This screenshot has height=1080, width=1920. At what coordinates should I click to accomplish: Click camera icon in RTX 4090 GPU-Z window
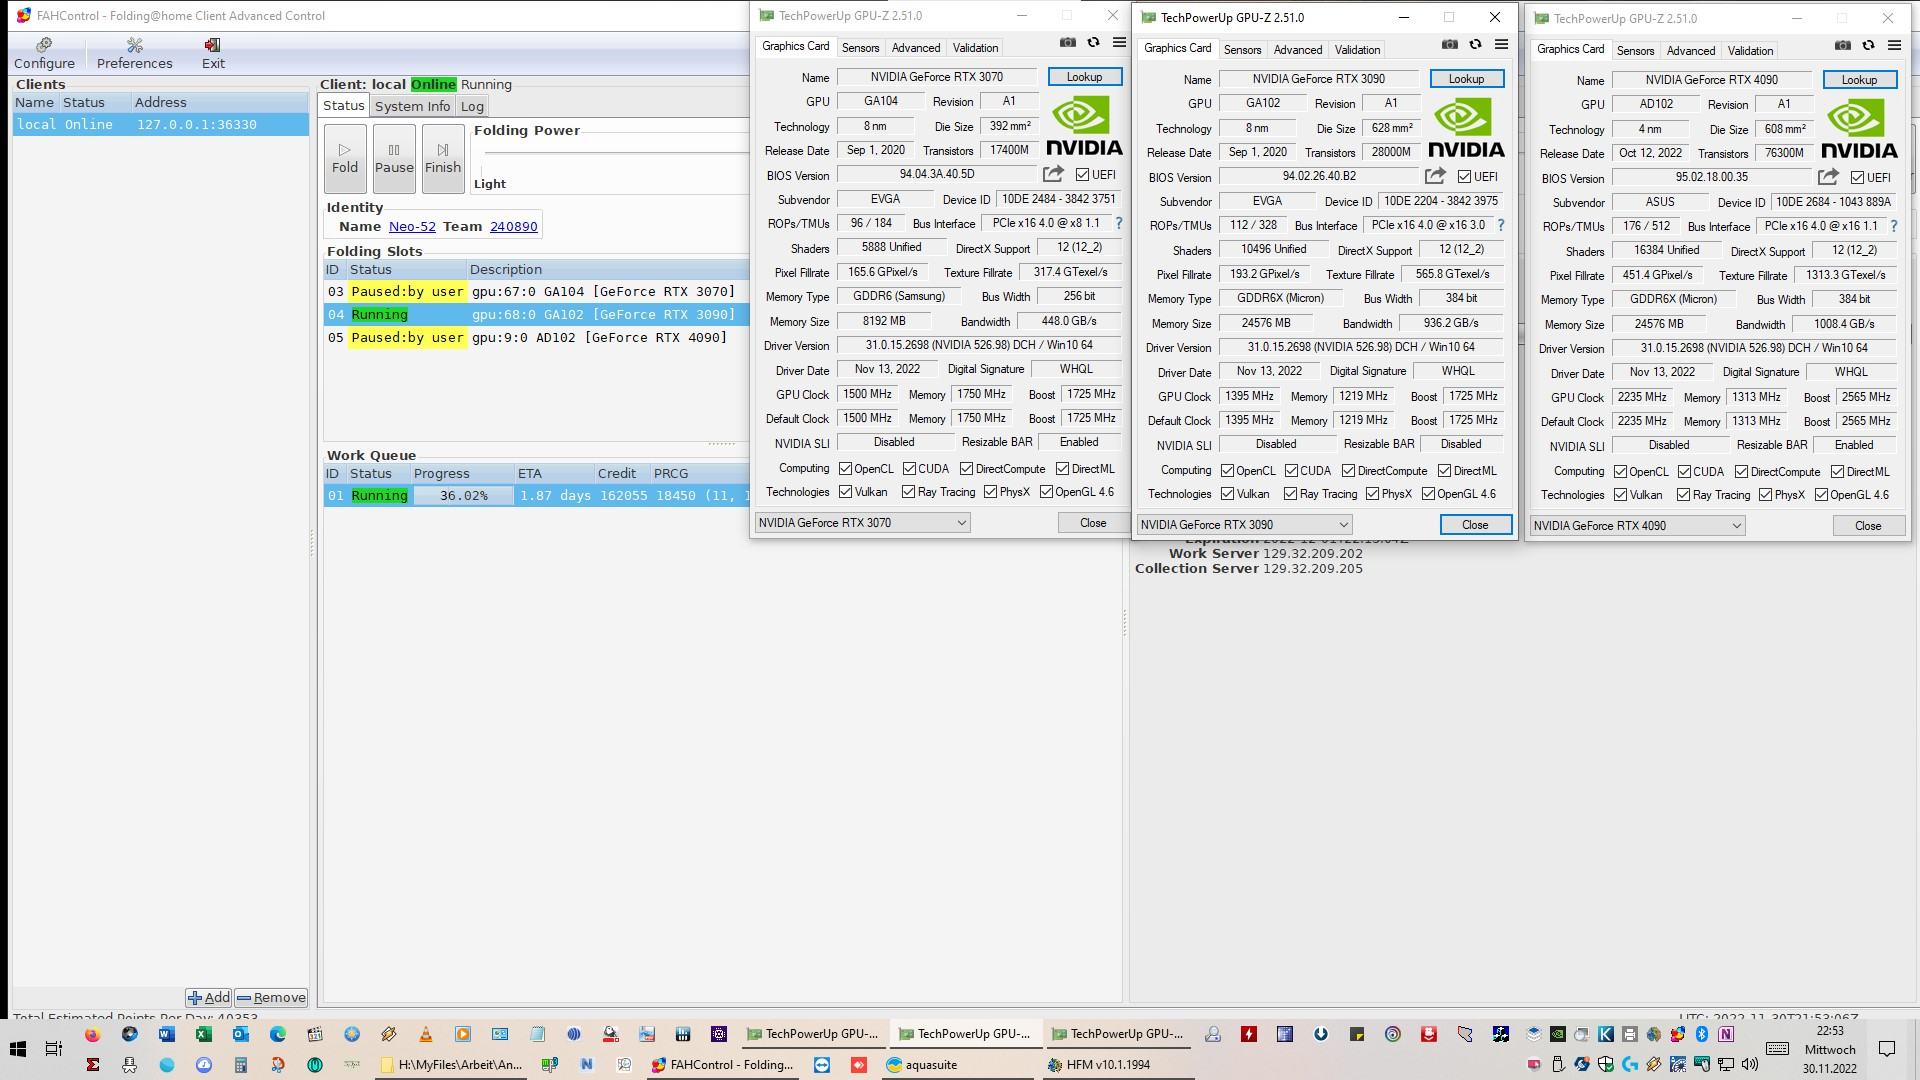pyautogui.click(x=1843, y=46)
